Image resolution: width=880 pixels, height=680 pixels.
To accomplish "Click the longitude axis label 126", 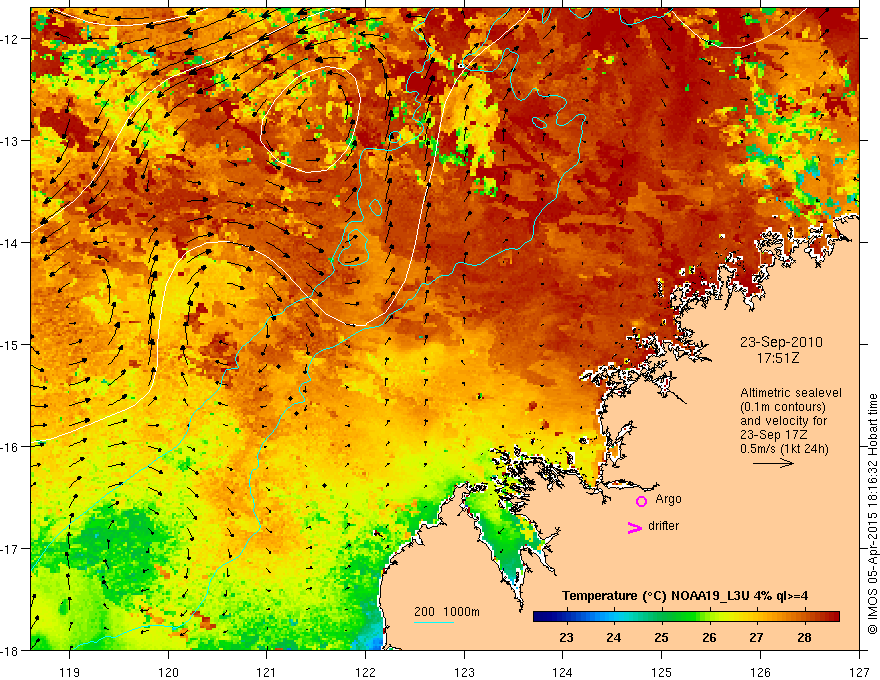I will [x=760, y=672].
